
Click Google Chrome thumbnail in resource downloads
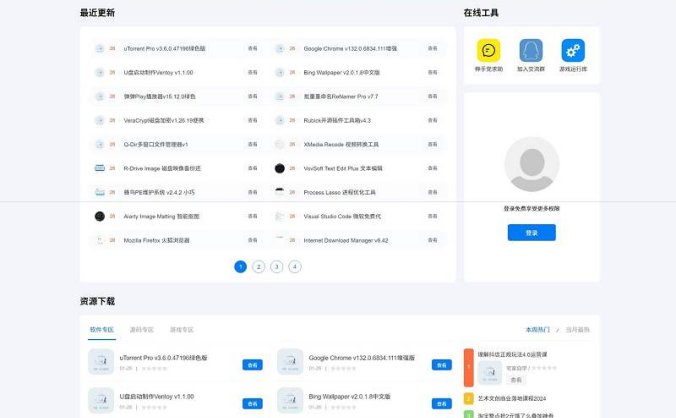290,362
